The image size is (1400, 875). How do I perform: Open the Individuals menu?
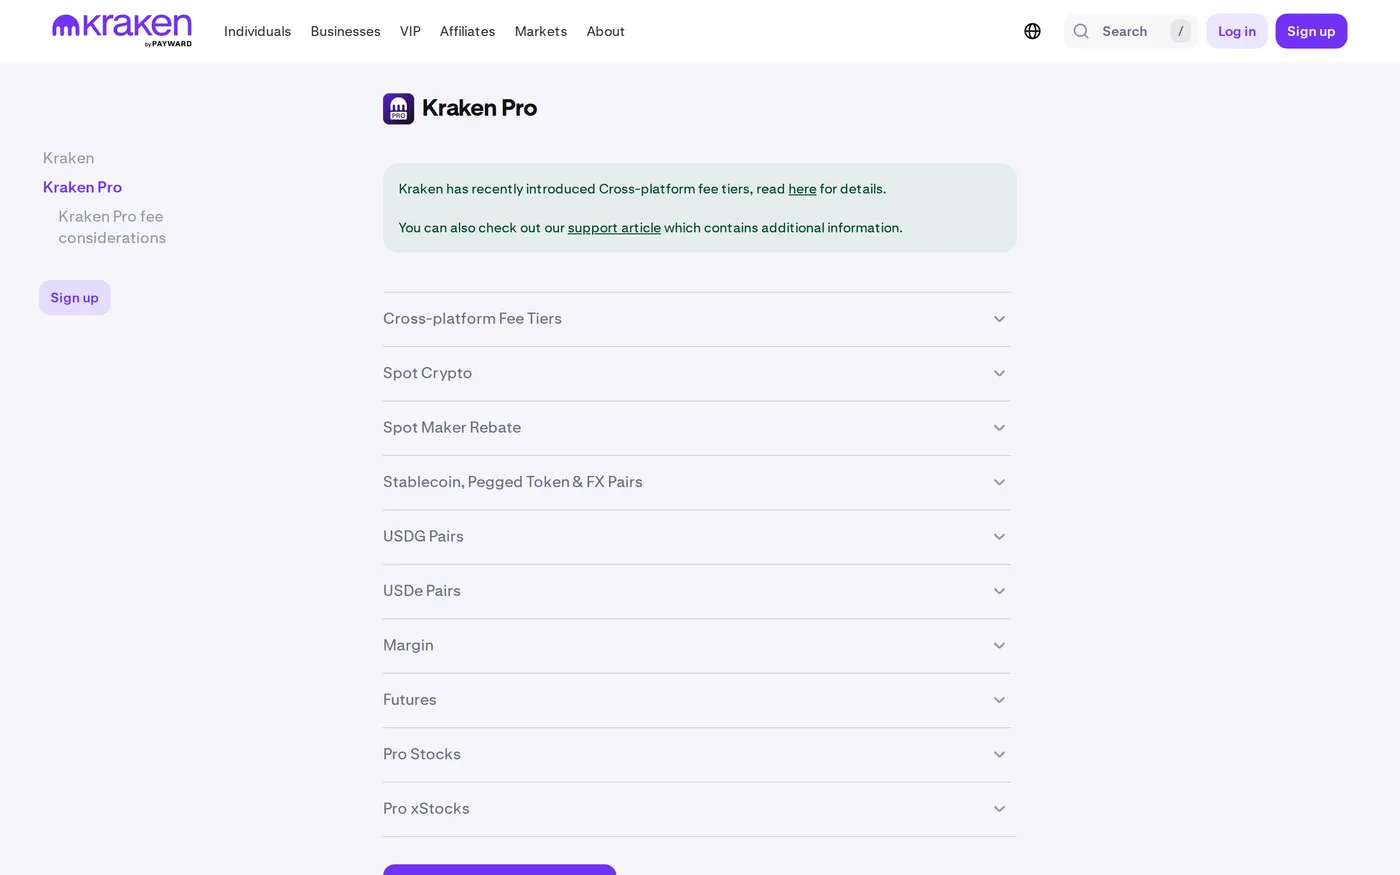(x=257, y=31)
